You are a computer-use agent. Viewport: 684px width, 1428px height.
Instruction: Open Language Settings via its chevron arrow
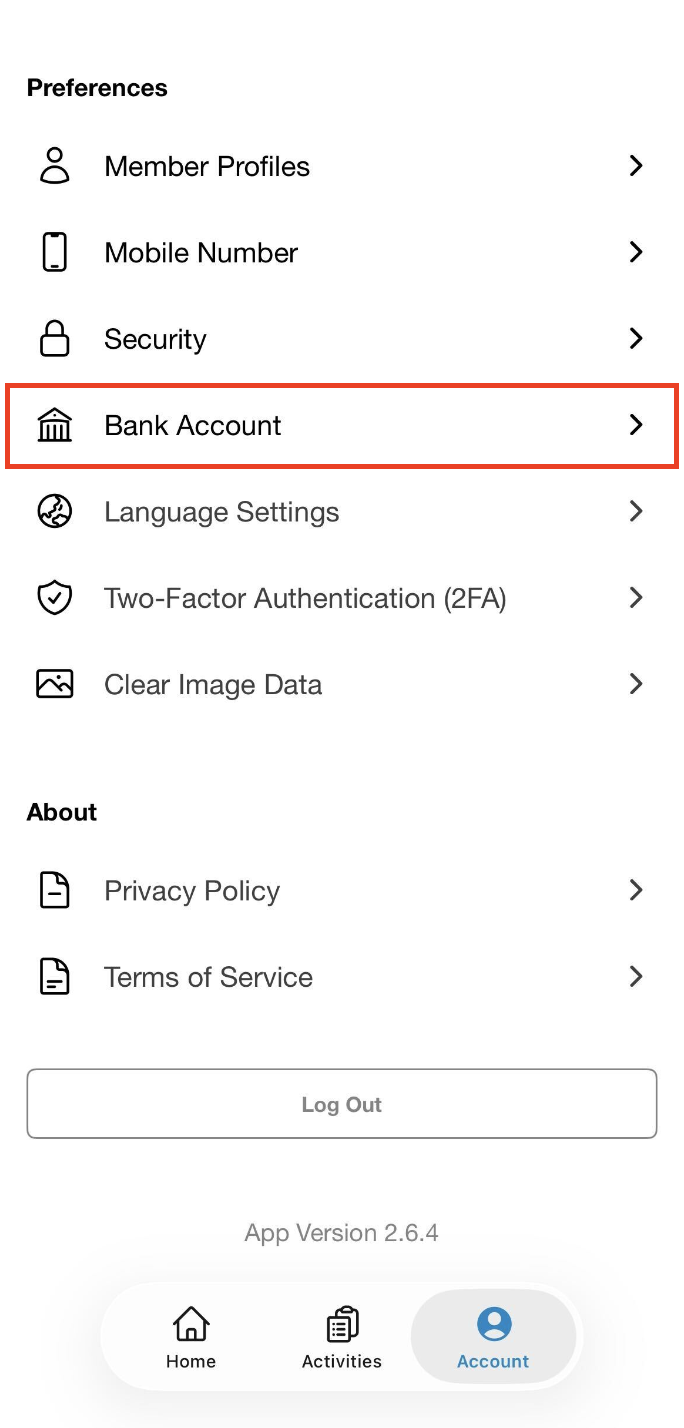click(635, 511)
